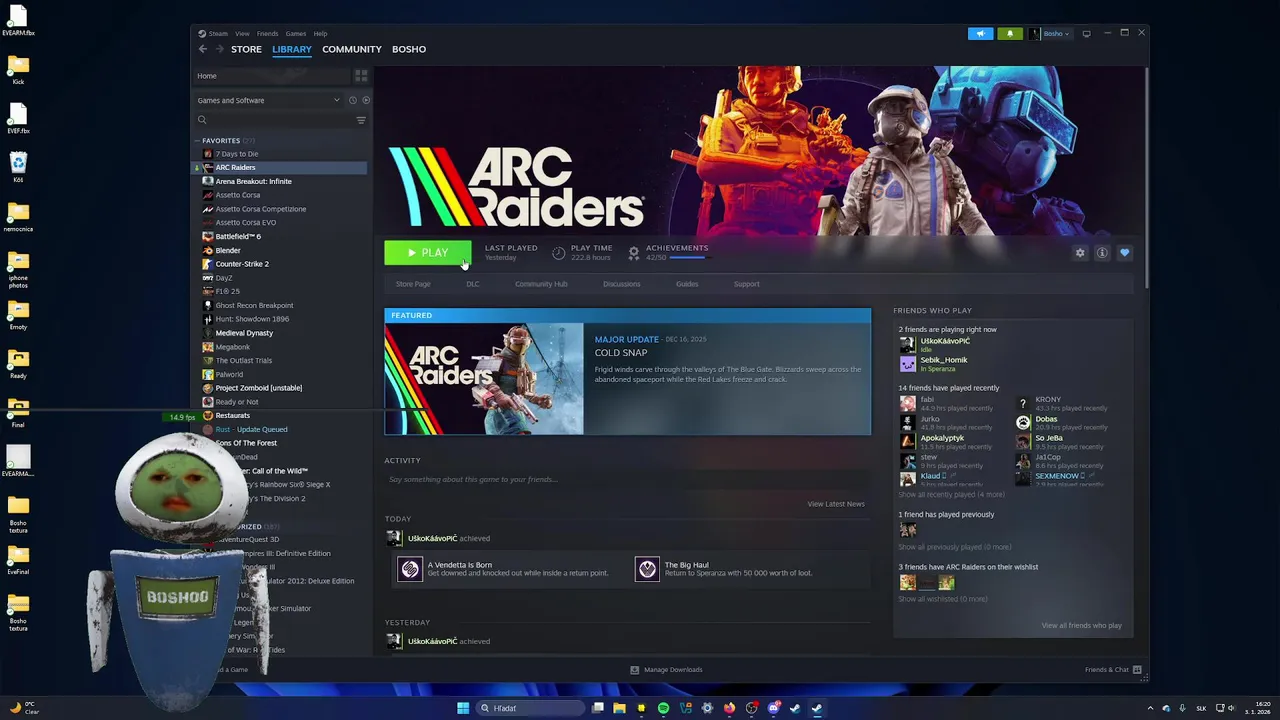Expand show all recently played friends
This screenshot has height=720, width=1280.
(x=951, y=494)
